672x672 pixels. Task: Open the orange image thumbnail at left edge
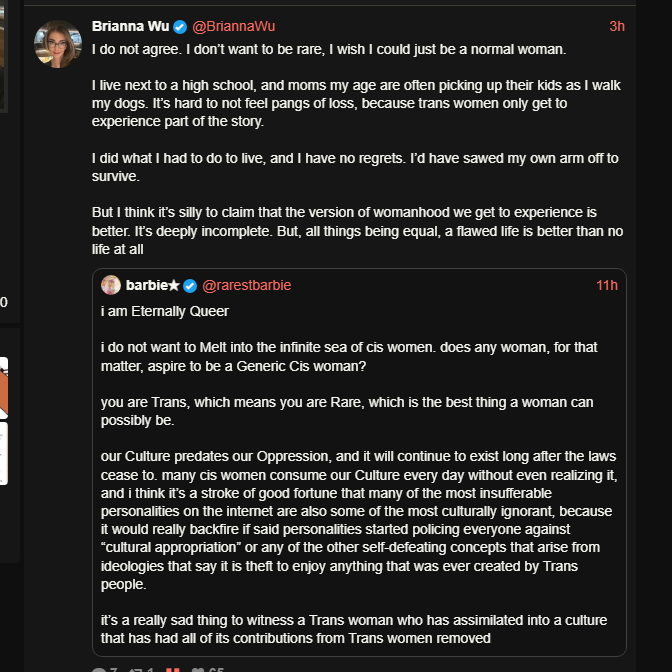click(4, 388)
